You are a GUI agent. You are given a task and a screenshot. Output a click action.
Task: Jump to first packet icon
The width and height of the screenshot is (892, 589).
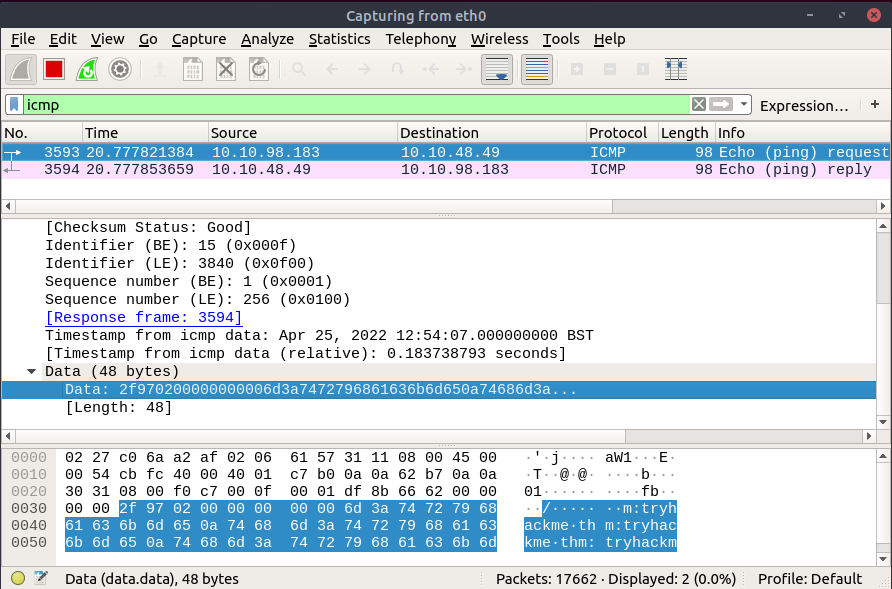point(431,69)
